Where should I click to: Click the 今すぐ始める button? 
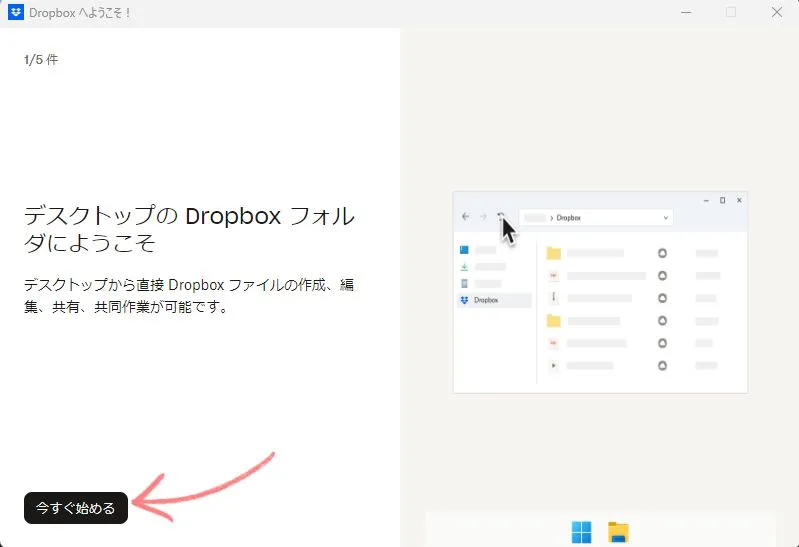pyautogui.click(x=76, y=508)
